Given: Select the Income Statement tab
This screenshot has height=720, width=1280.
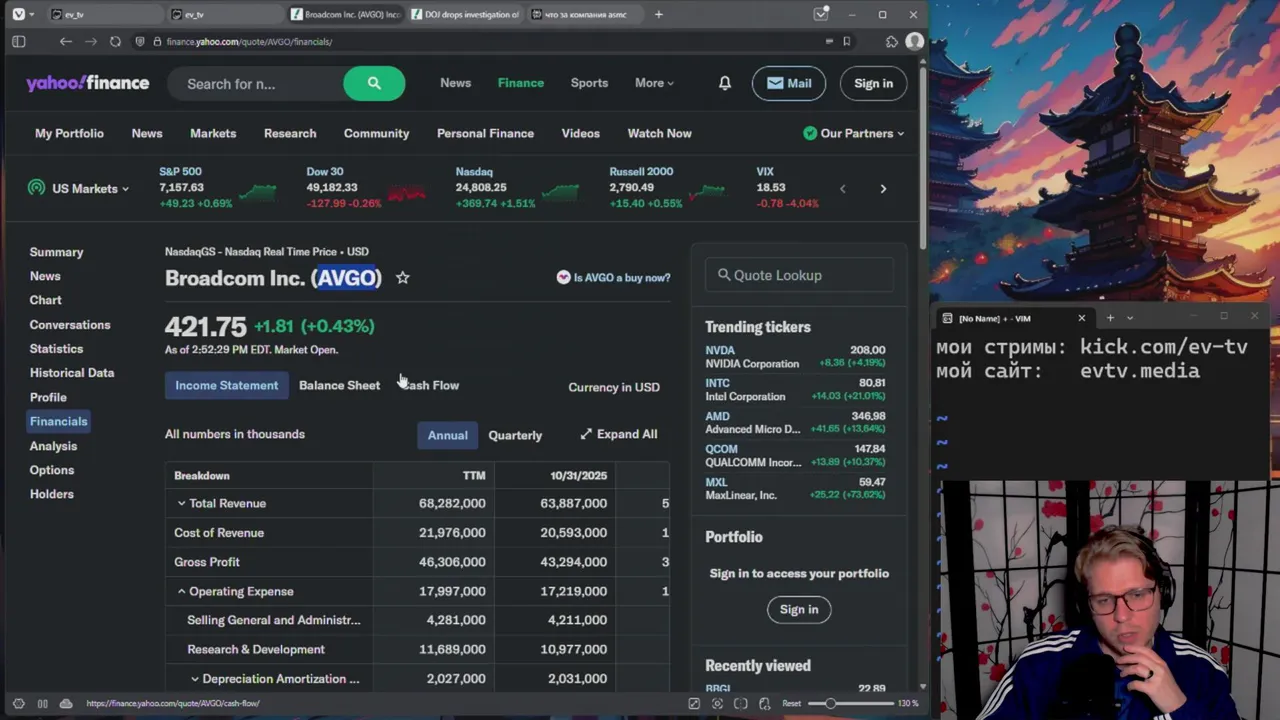Looking at the screenshot, I should point(227,385).
